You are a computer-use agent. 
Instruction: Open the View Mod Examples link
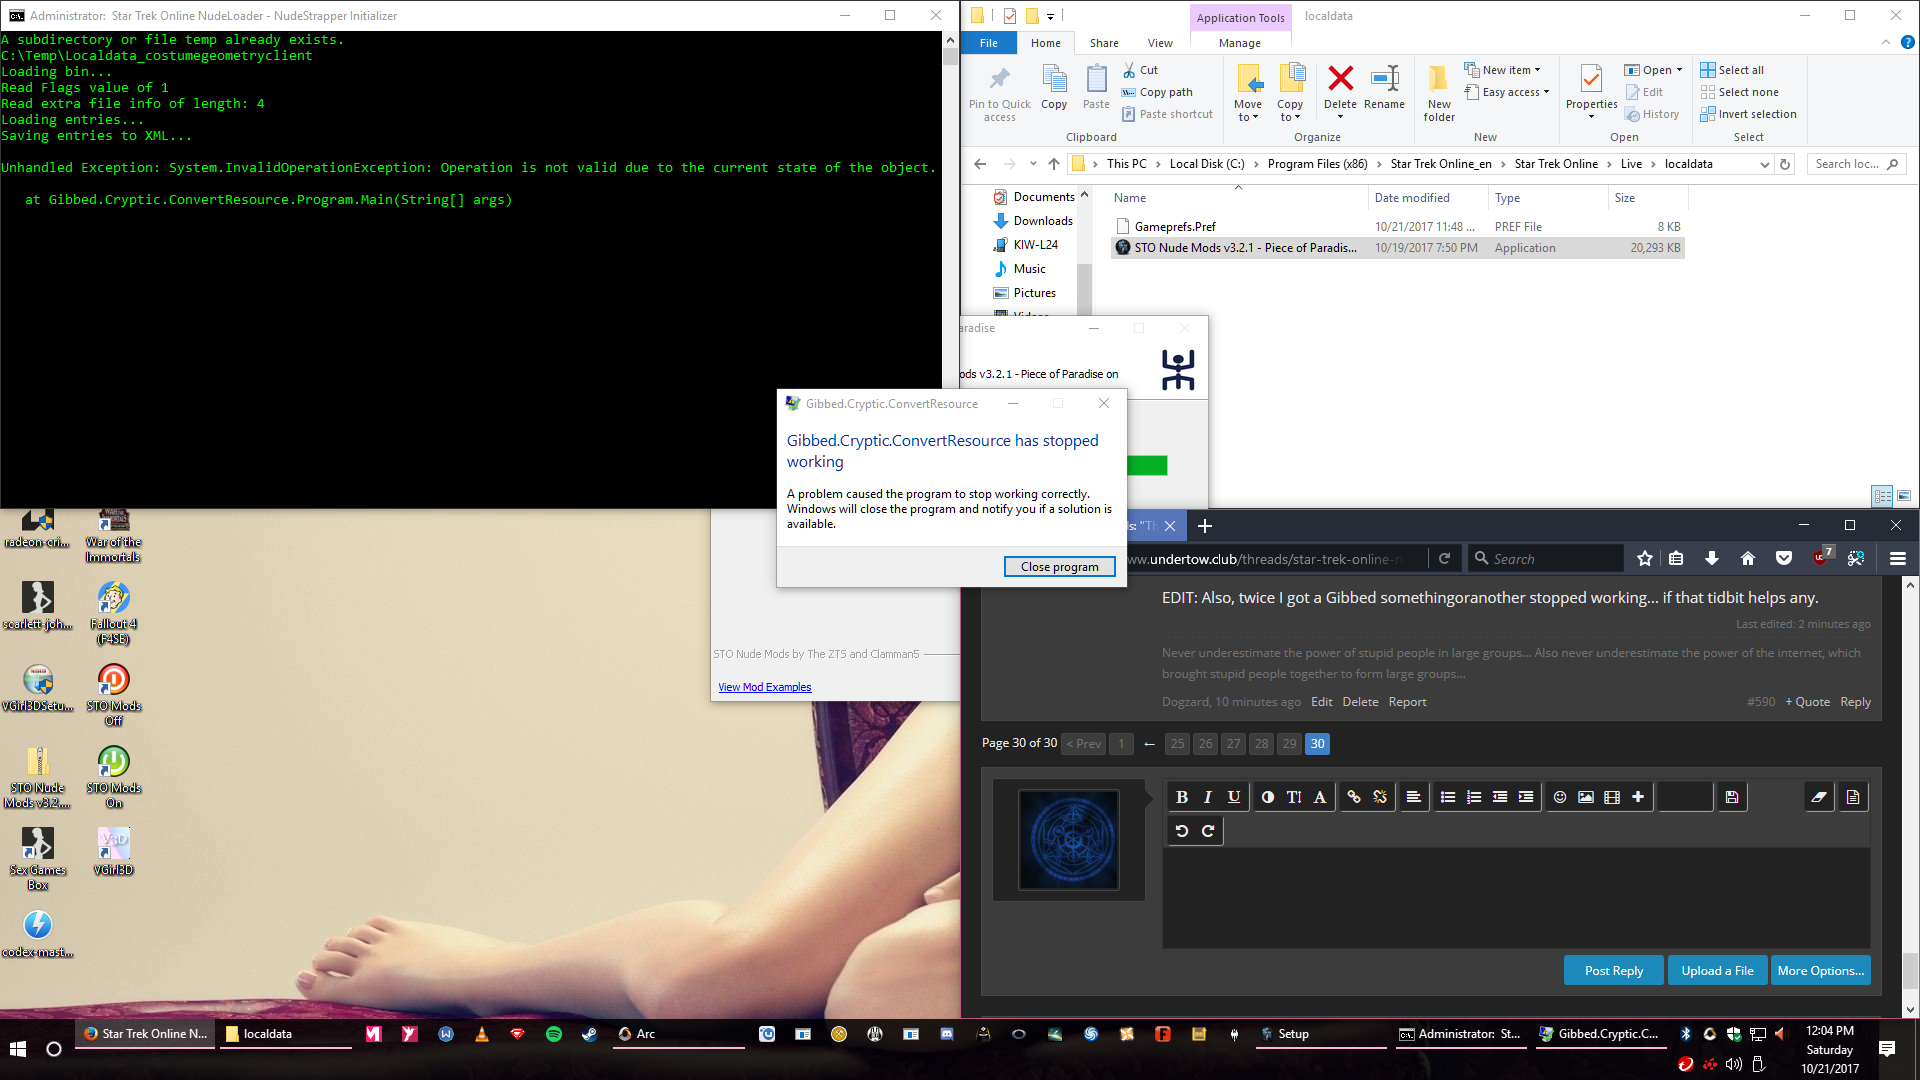(764, 687)
